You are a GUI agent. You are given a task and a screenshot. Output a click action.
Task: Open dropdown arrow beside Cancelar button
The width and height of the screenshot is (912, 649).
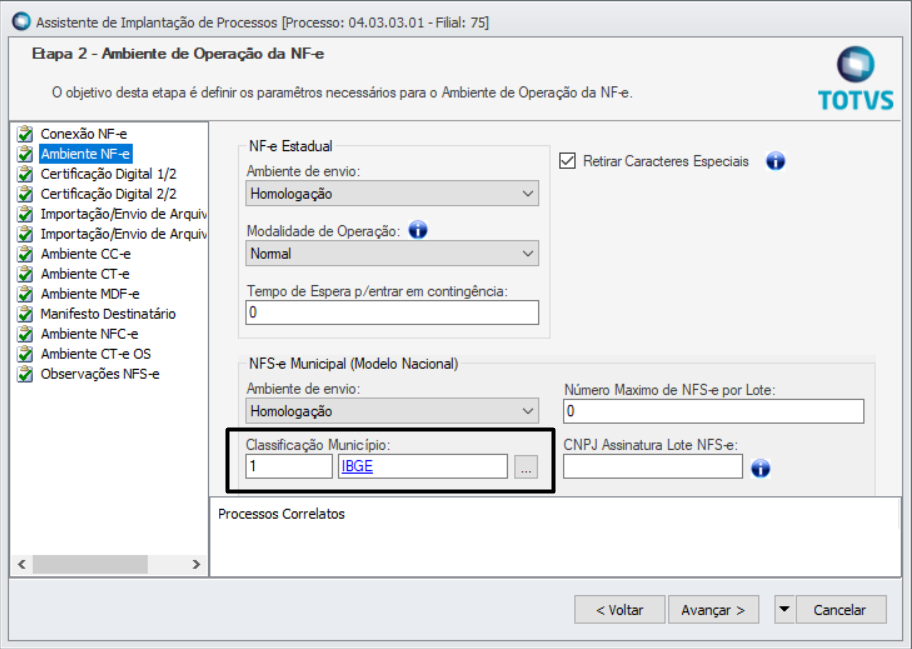click(784, 609)
